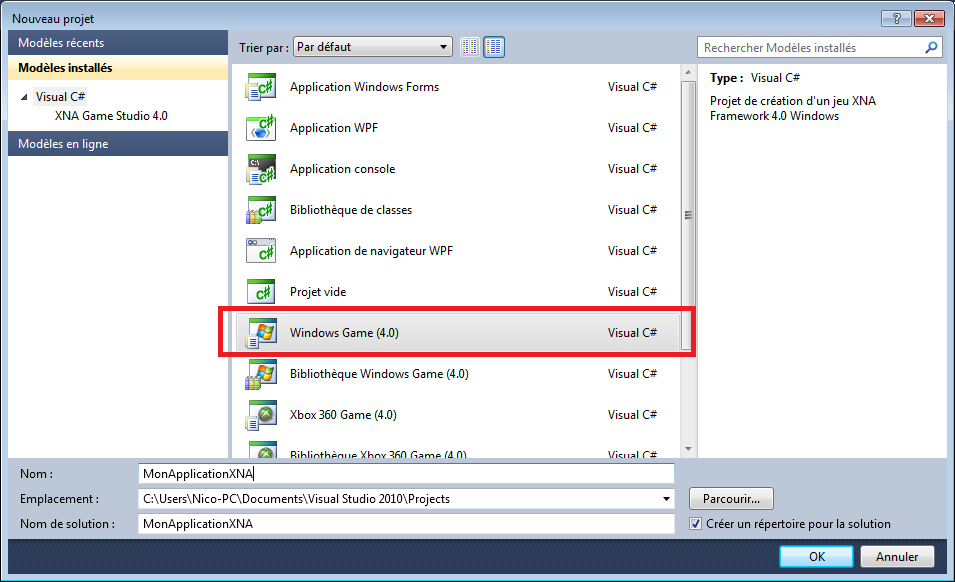The width and height of the screenshot is (955, 582).
Task: Close the Nouveau projet dialog
Action: tap(929, 18)
